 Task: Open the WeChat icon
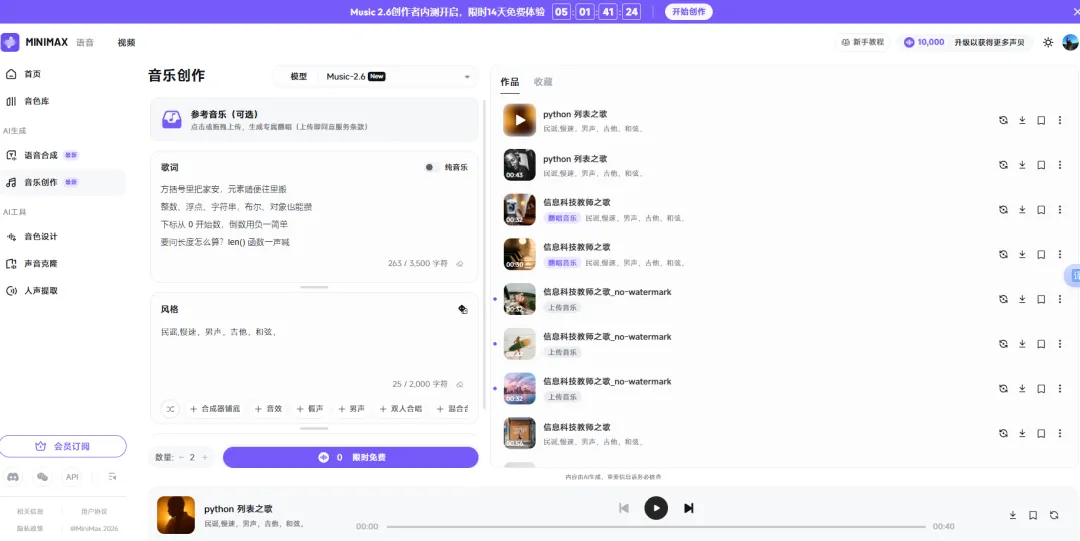coord(43,477)
